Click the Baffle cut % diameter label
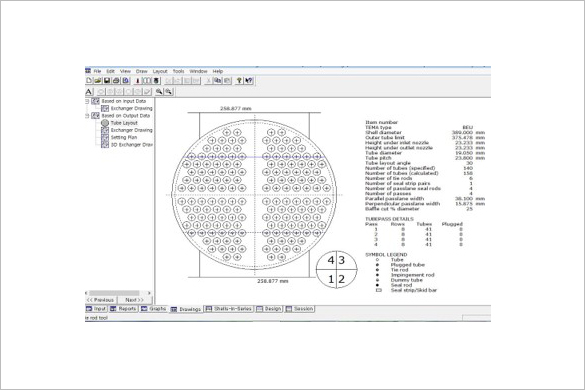This screenshot has height=390, width=585. tap(392, 209)
